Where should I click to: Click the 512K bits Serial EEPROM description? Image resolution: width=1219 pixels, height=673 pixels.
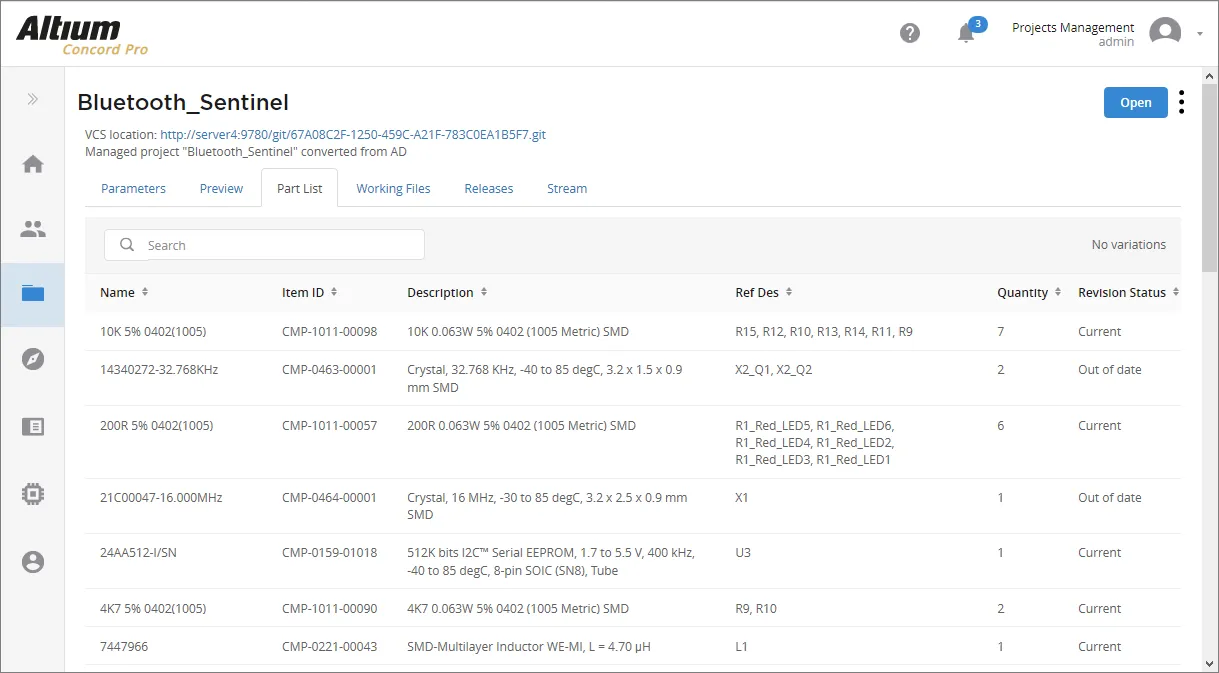(551, 561)
